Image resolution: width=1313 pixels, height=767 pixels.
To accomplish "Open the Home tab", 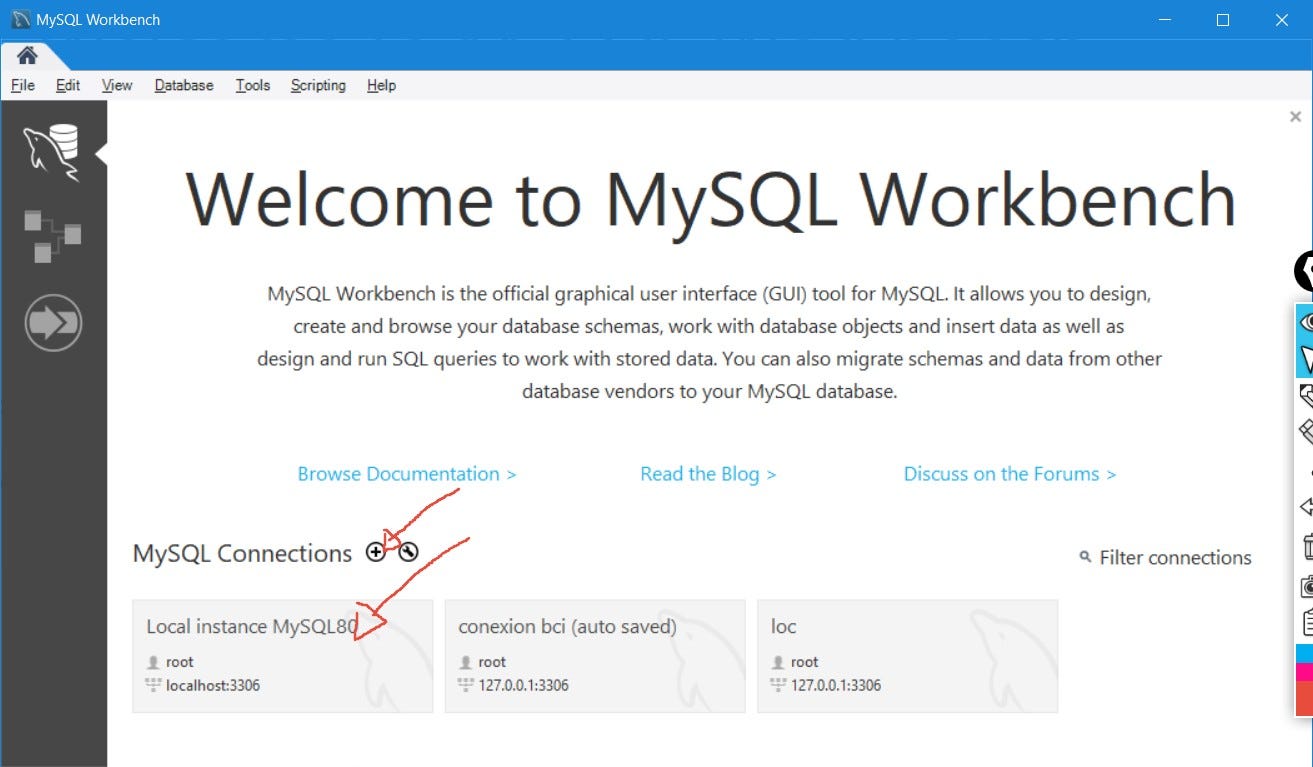I will [x=27, y=55].
